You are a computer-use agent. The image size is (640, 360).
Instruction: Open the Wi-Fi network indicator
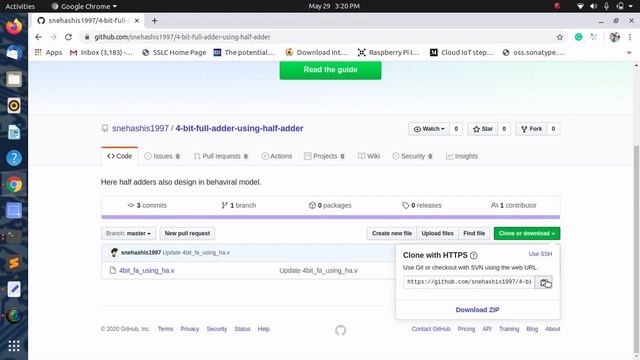coord(580,6)
